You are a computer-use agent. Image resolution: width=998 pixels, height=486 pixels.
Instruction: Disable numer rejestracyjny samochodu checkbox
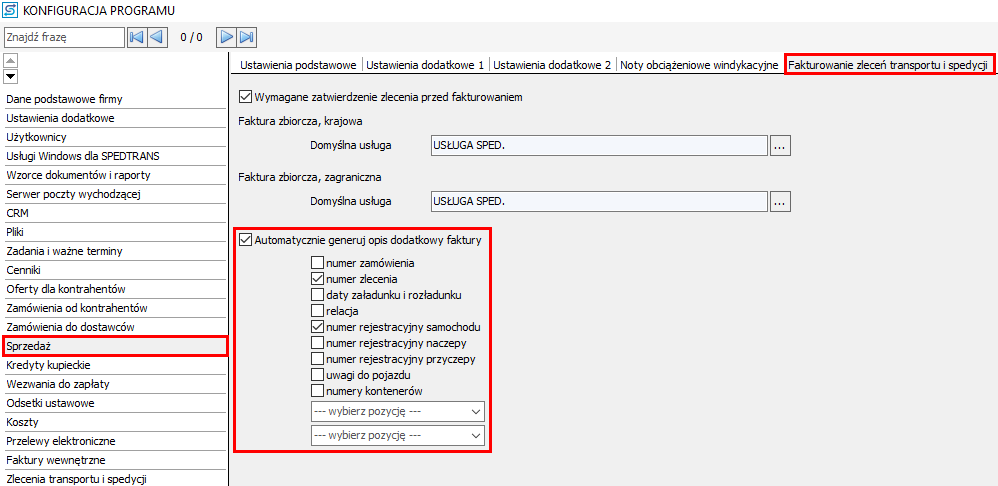click(x=318, y=327)
